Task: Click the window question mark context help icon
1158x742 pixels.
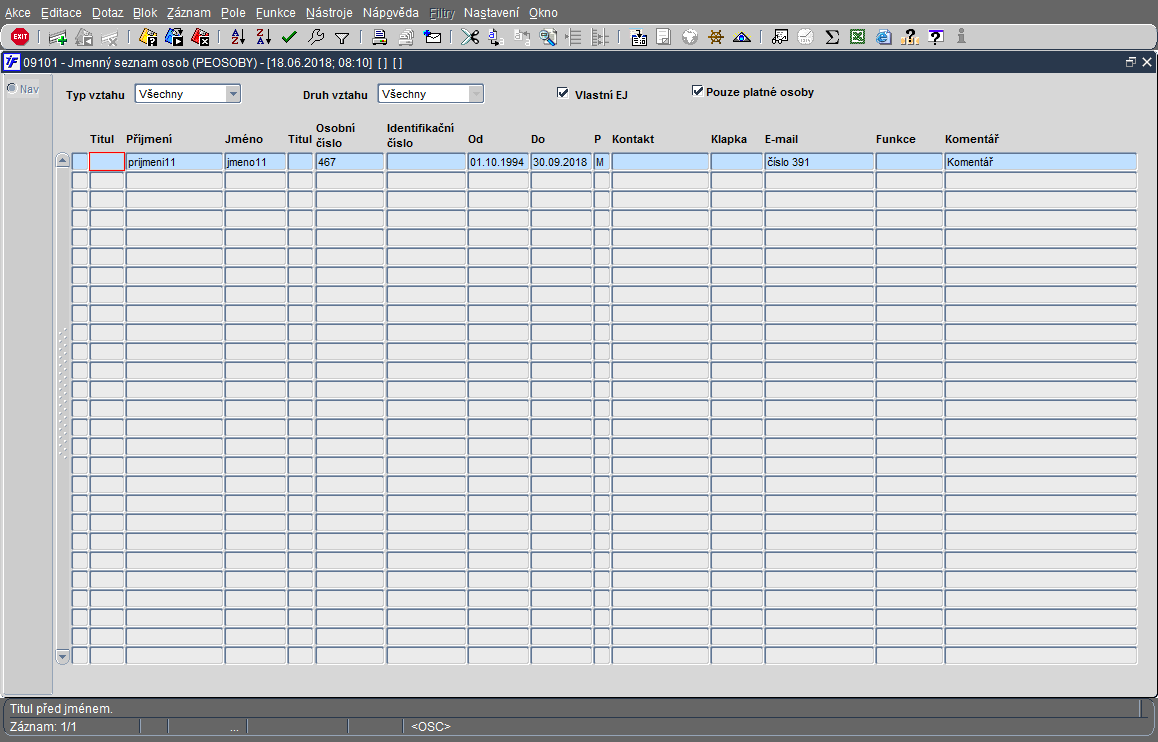Action: click(936, 37)
